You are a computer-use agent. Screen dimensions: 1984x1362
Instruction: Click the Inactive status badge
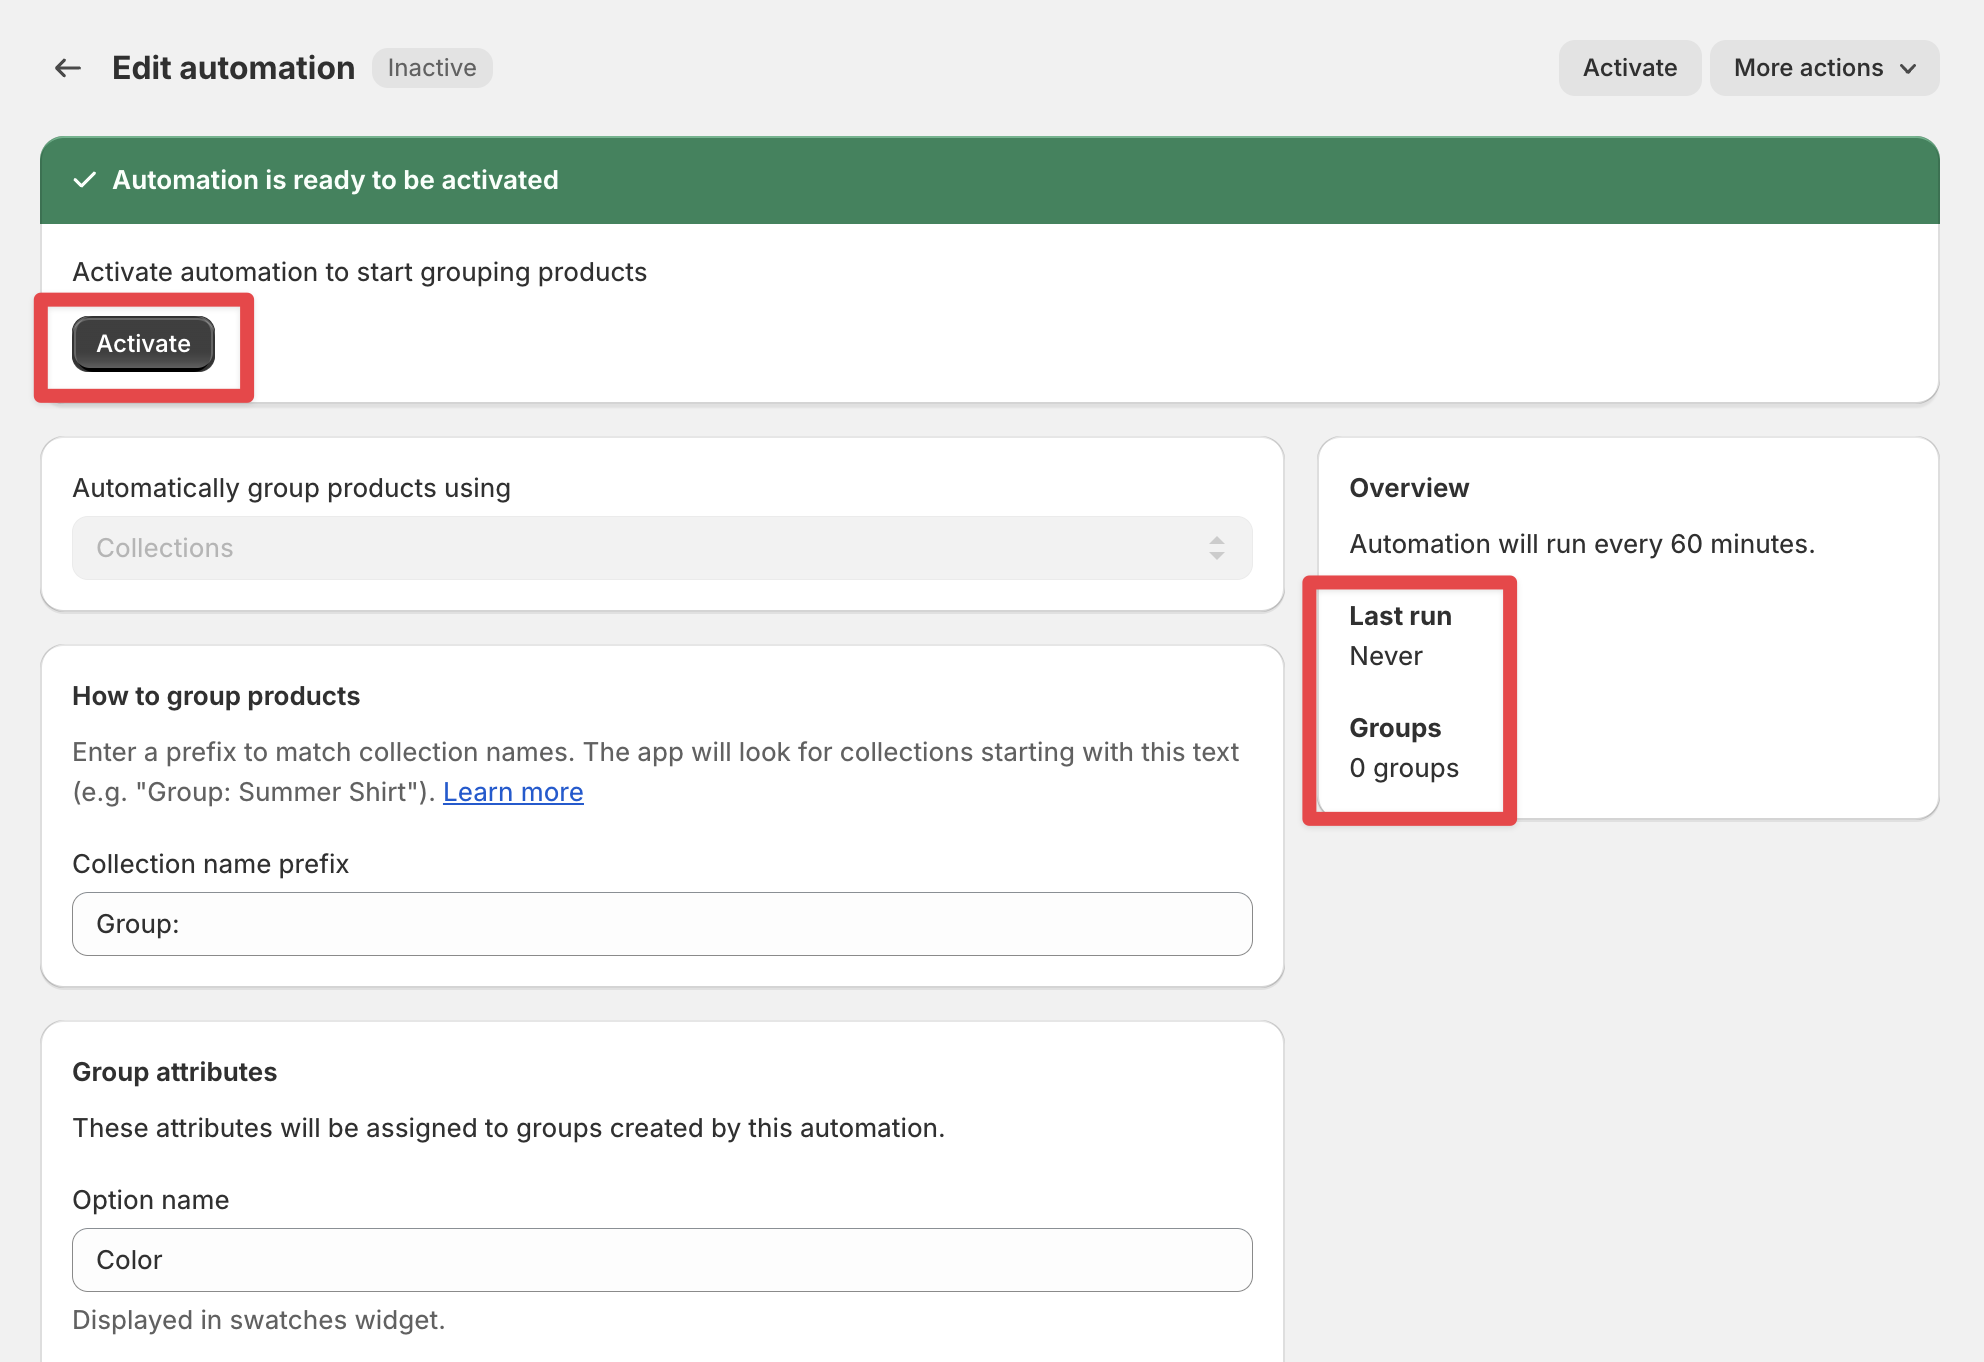click(432, 68)
